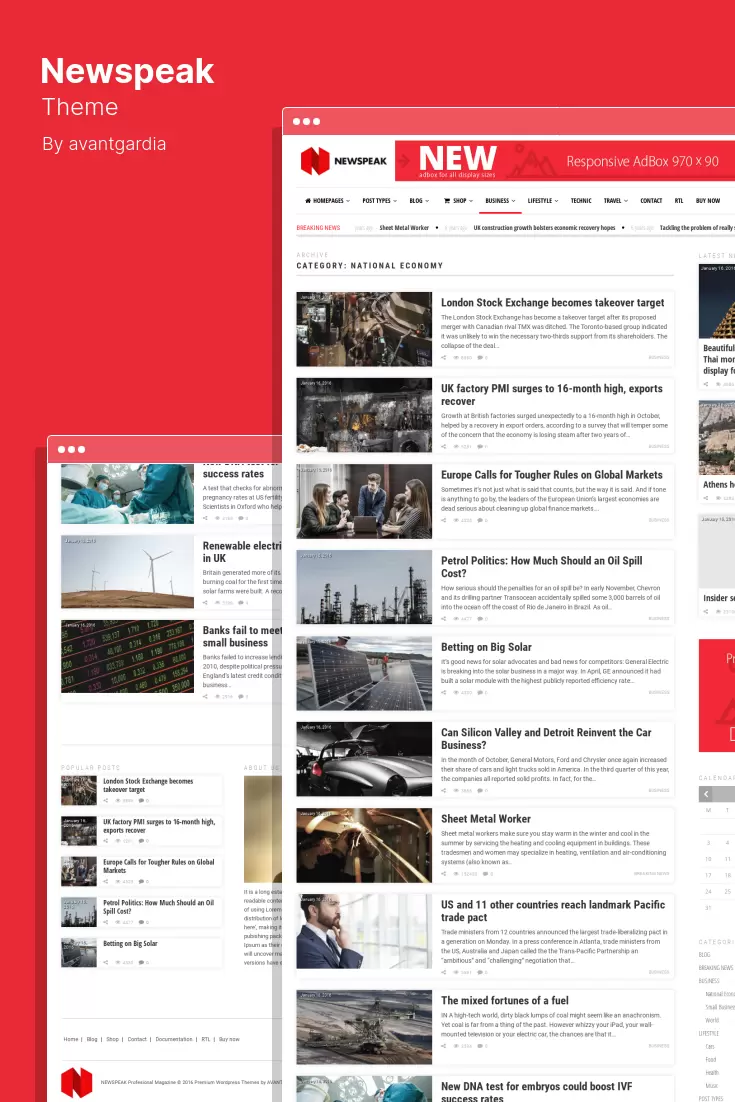Click share icon under Petrol Politics article
This screenshot has height=1102, width=735.
(x=443, y=618)
